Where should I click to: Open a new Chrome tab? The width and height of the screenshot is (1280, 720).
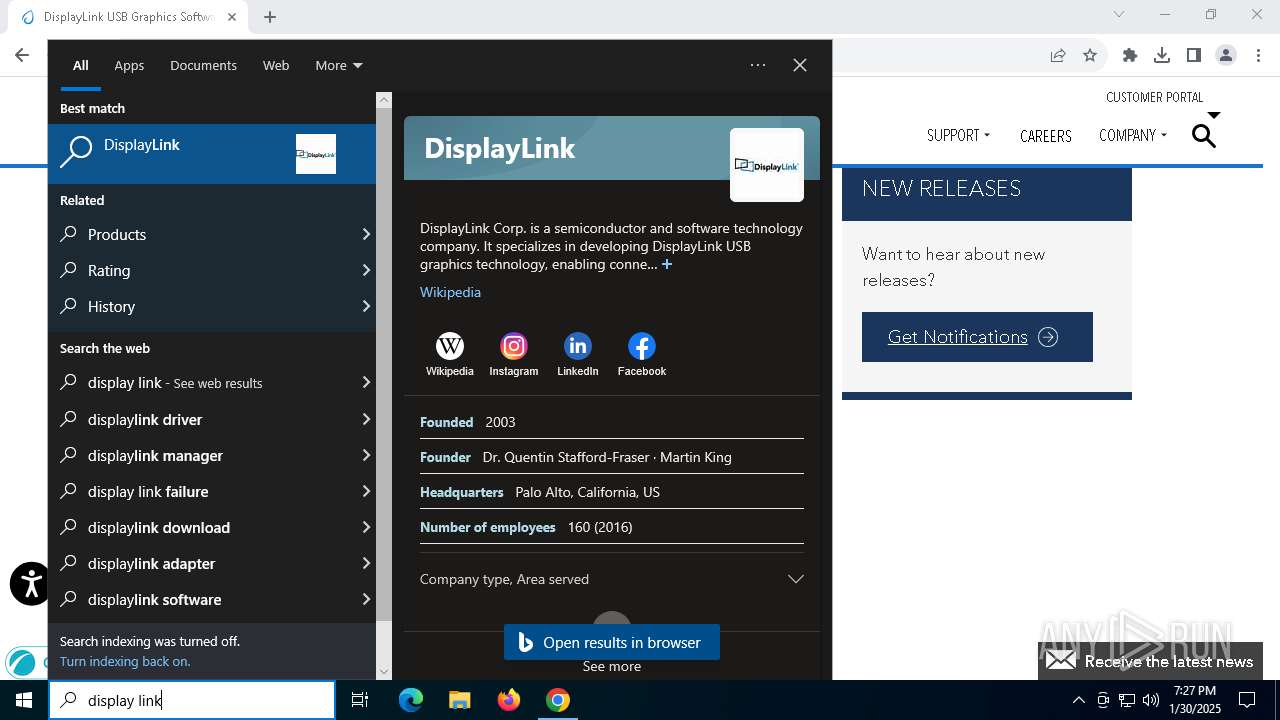[x=270, y=16]
